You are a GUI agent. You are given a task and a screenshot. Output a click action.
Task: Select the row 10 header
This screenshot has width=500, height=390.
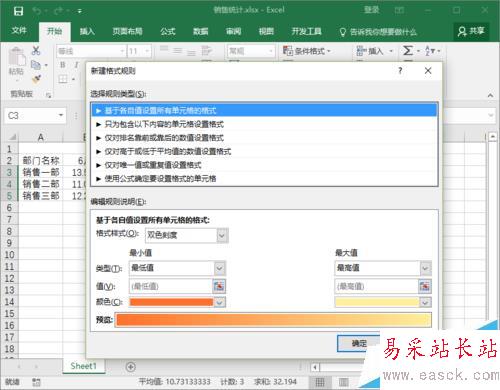(x=9, y=255)
